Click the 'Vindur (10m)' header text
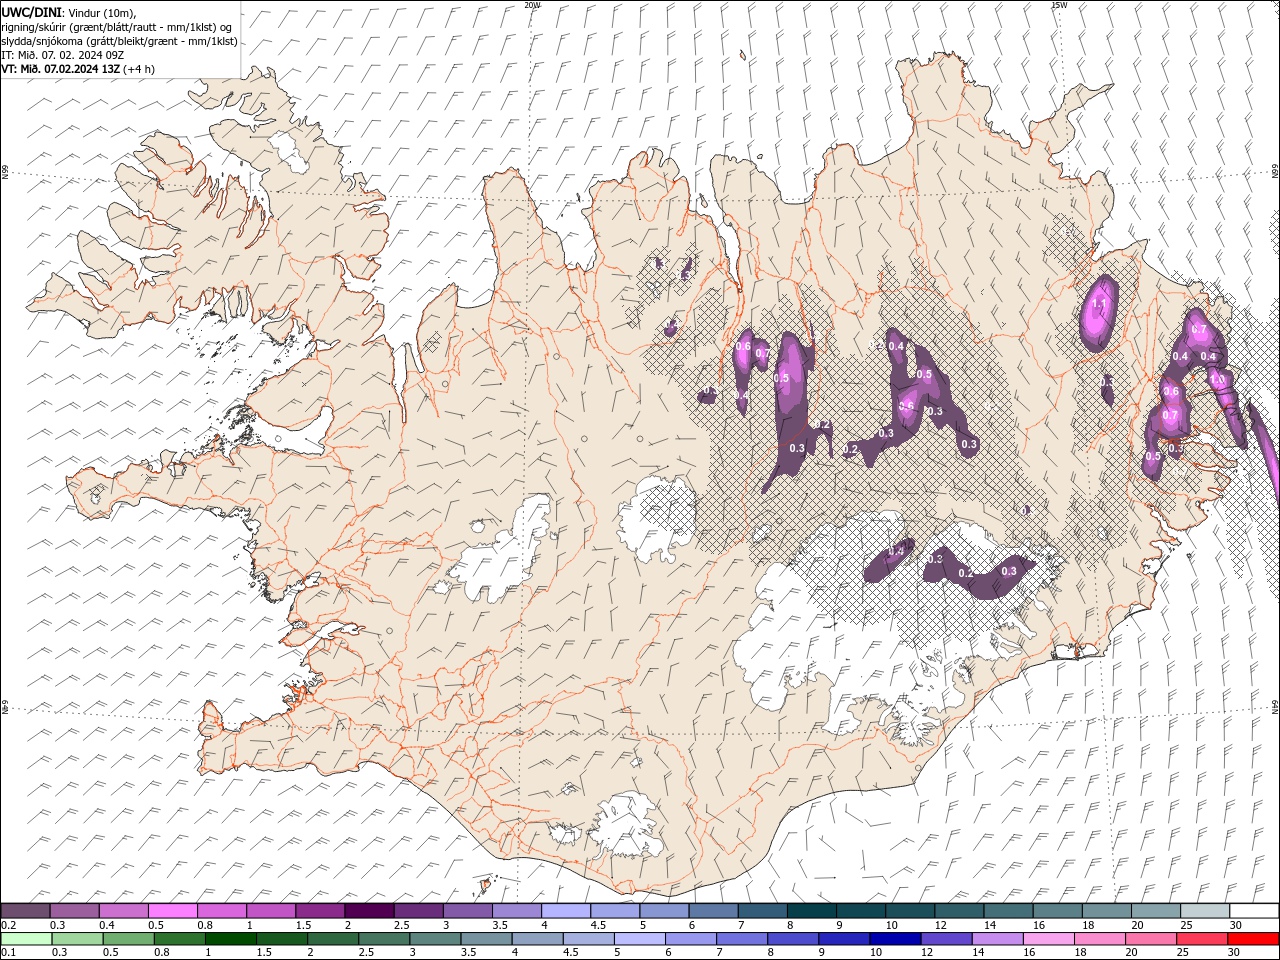 pyautogui.click(x=101, y=12)
